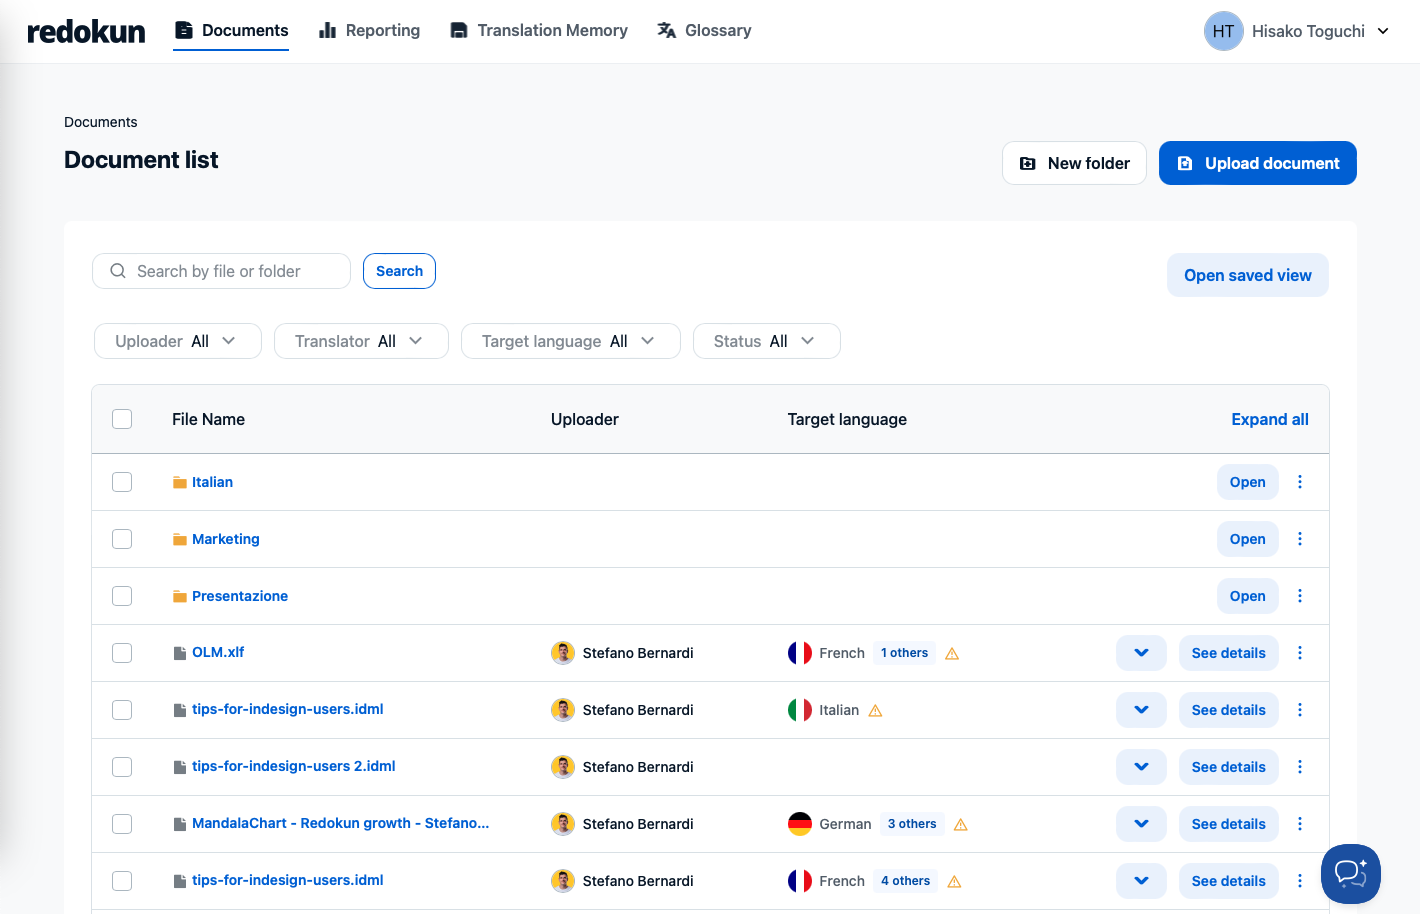Expand the Target language filter
The width and height of the screenshot is (1420, 914).
tap(570, 341)
